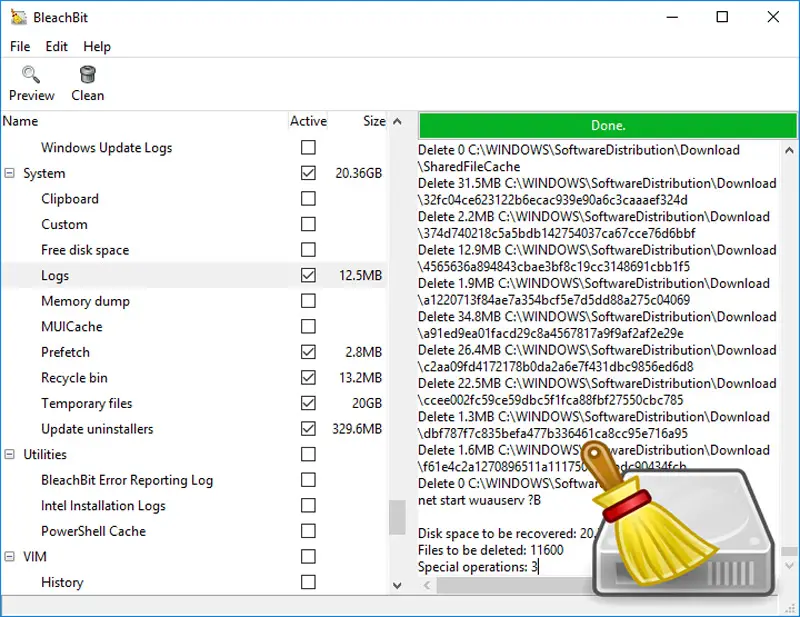Image resolution: width=800 pixels, height=617 pixels.
Task: Uncheck the Logs checkbox
Action: [308, 275]
